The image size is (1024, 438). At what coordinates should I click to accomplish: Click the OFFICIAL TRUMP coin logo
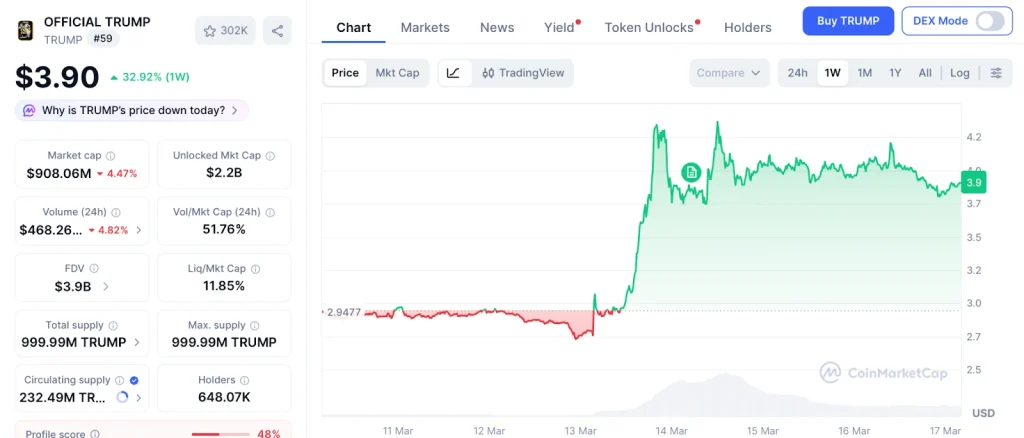[x=25, y=30]
